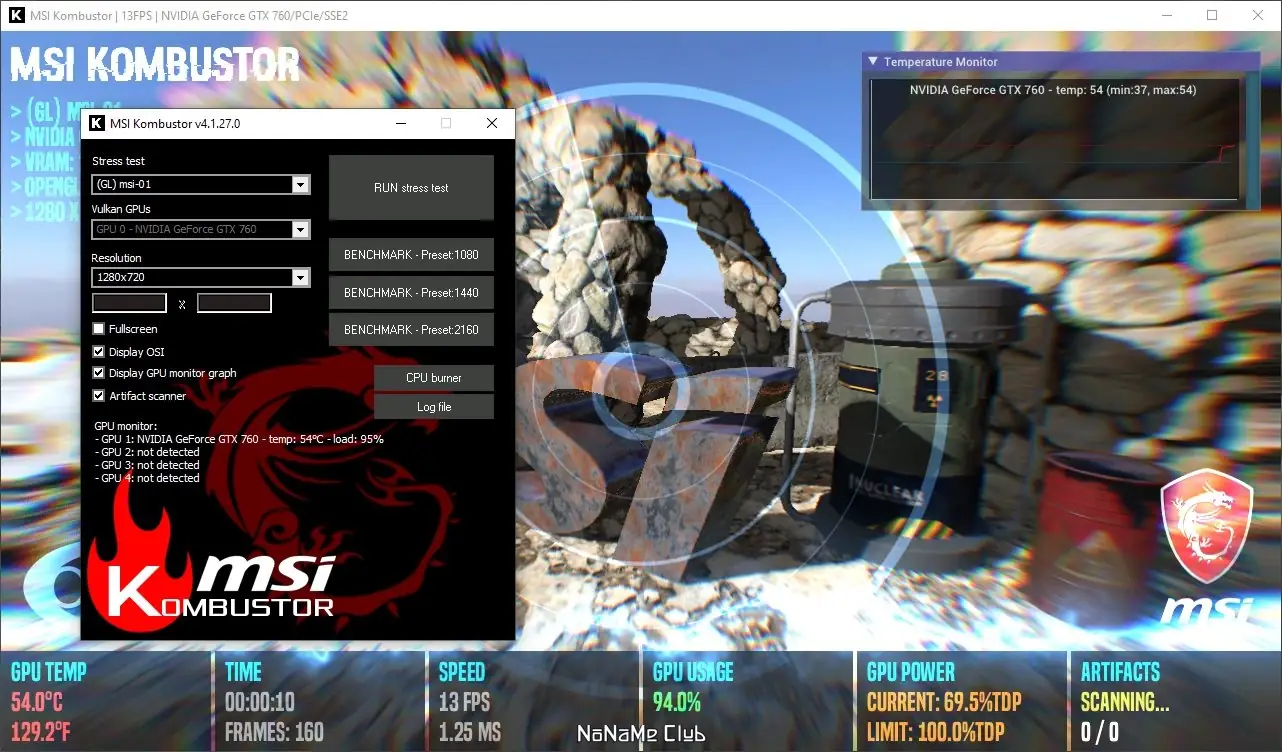The height and width of the screenshot is (752, 1282).
Task: Start BENCHMARK Preset:1440
Action: [411, 293]
